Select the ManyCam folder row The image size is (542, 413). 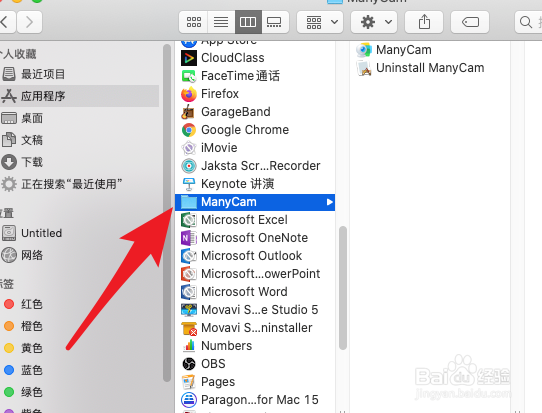pyautogui.click(x=255, y=202)
